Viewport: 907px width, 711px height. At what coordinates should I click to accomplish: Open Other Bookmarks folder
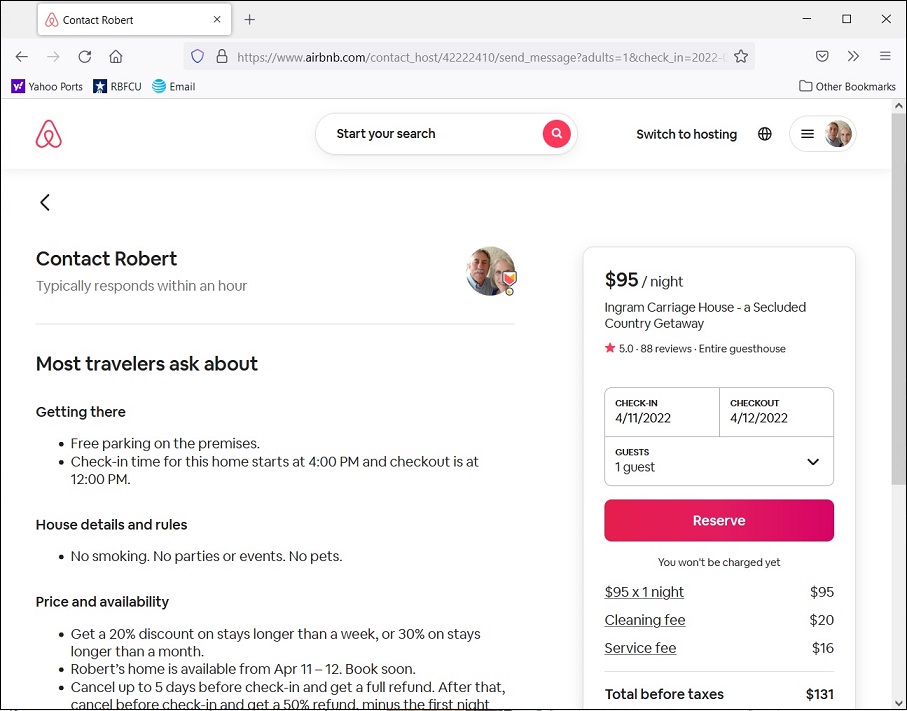coord(847,86)
